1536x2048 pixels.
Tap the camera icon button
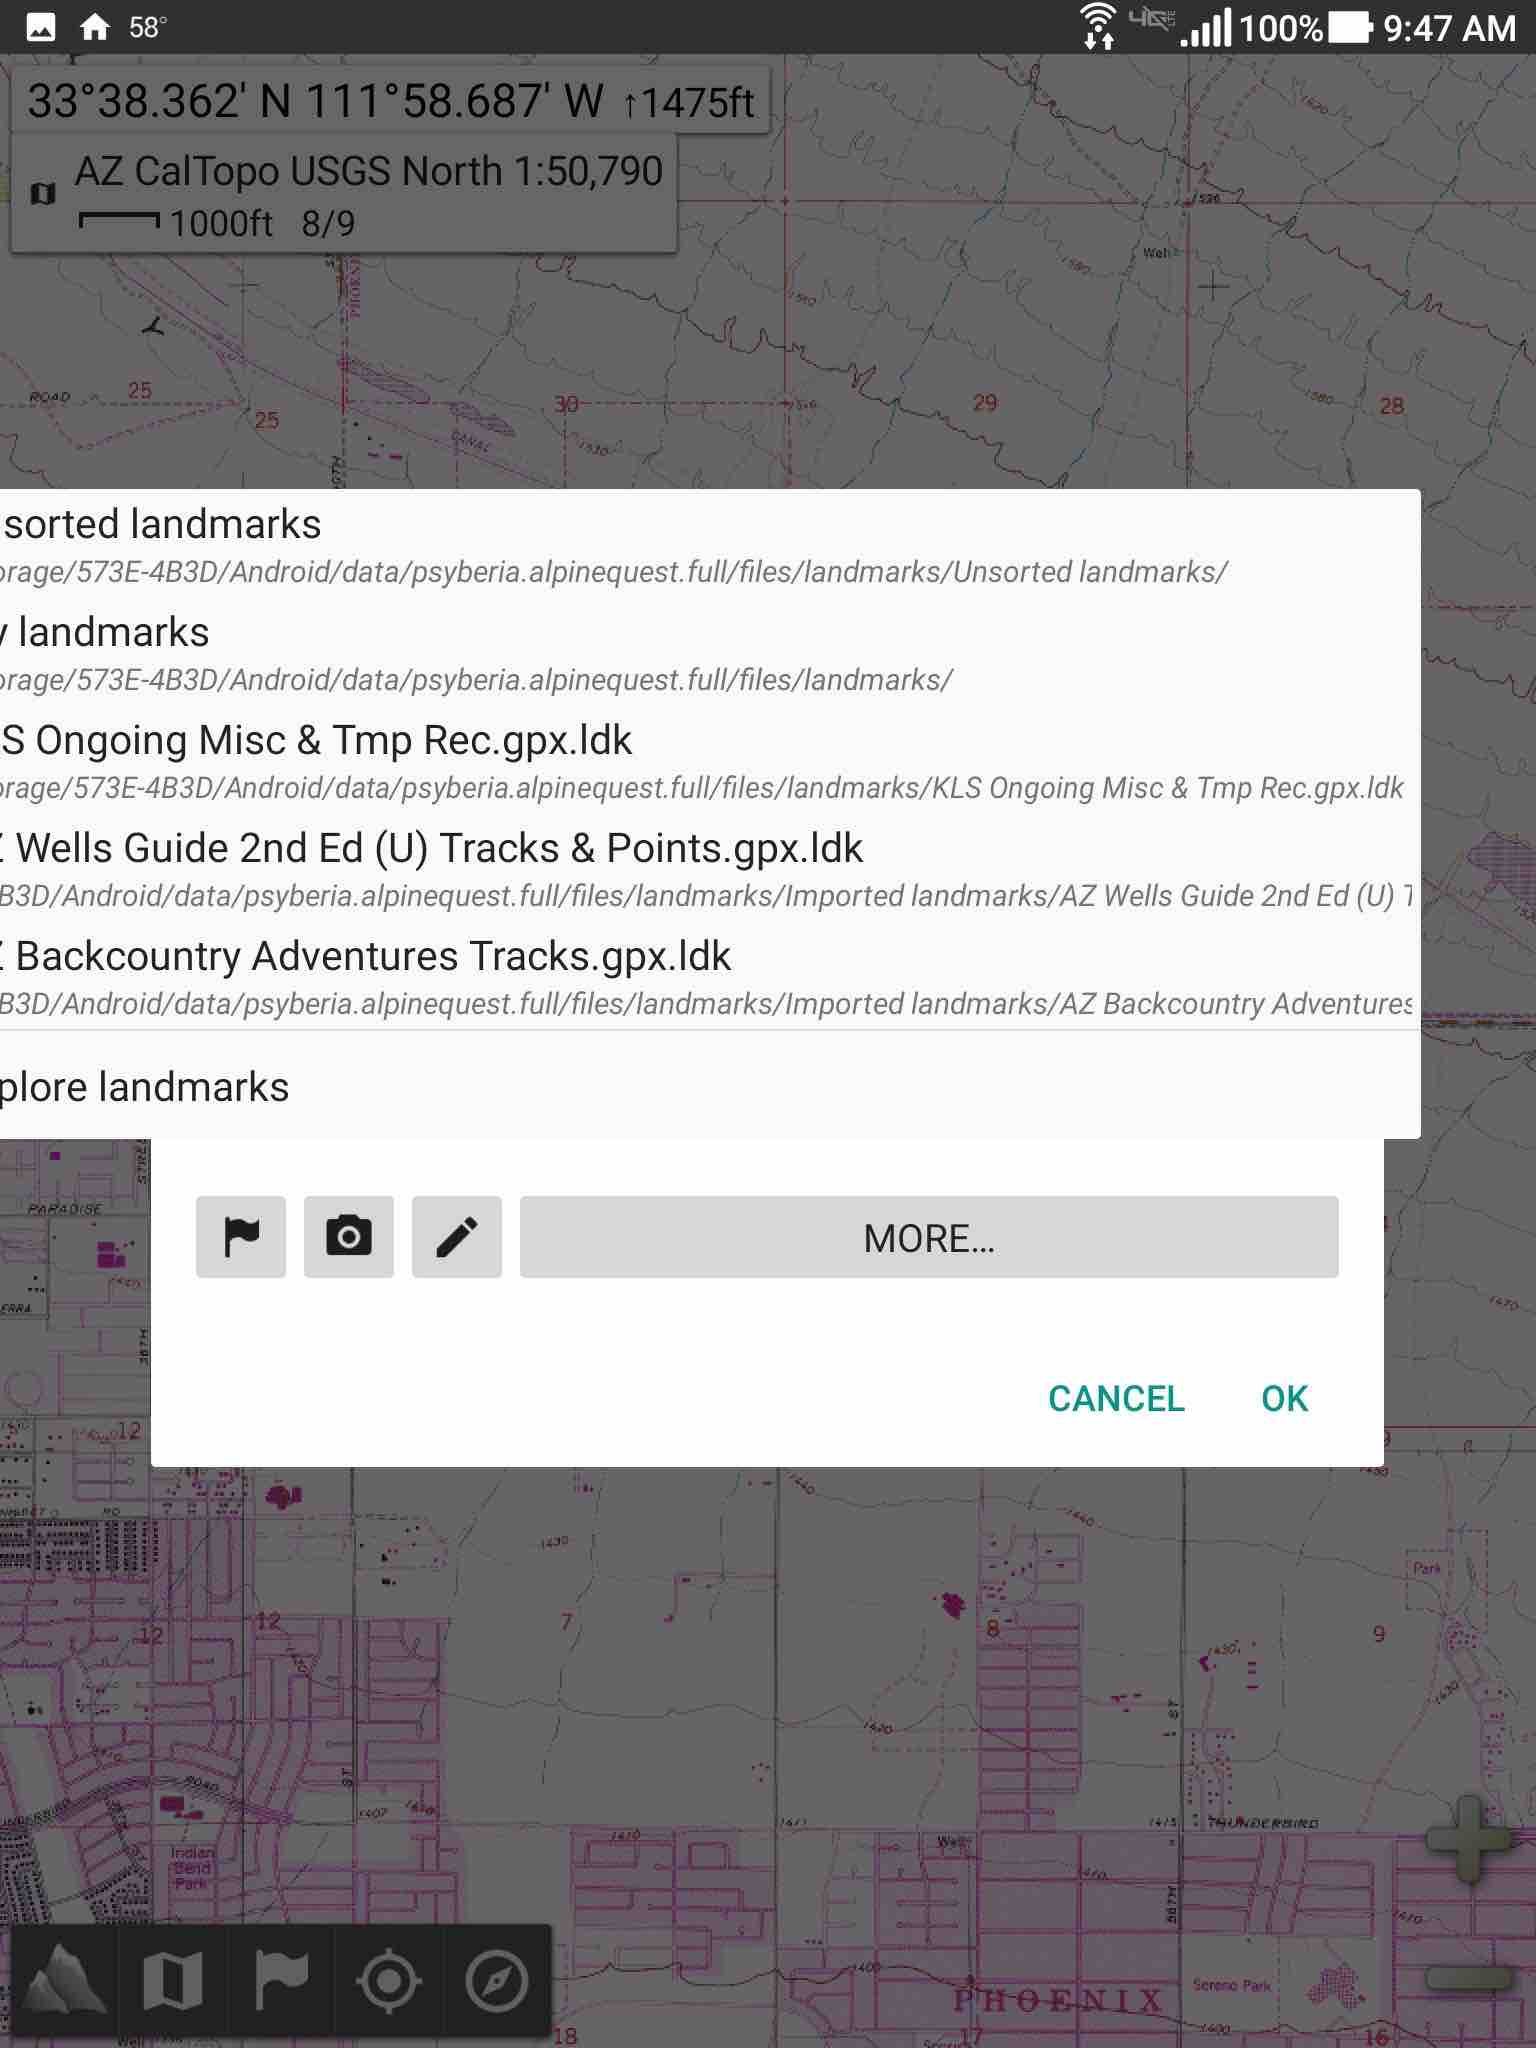pyautogui.click(x=349, y=1237)
